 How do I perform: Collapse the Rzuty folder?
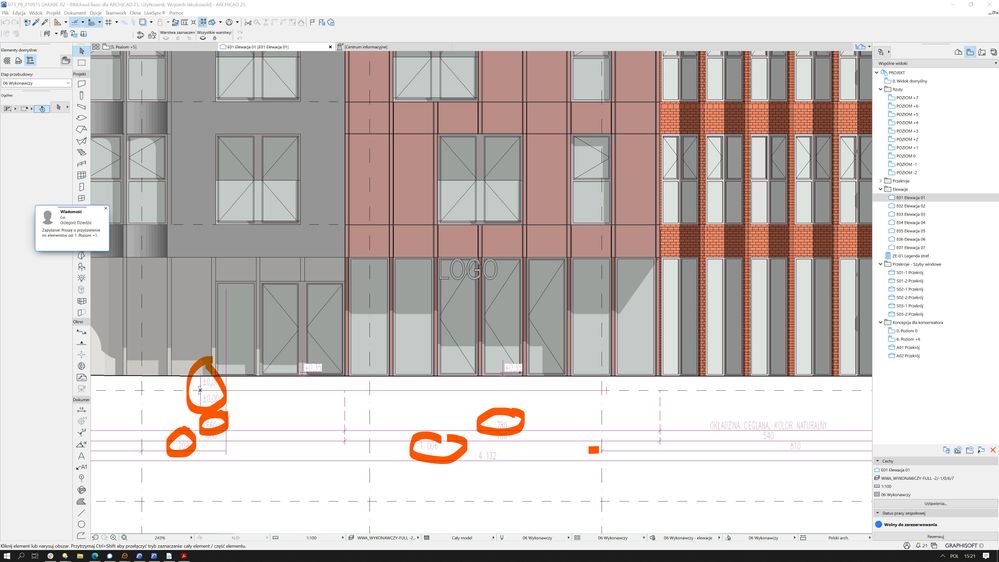pyautogui.click(x=881, y=89)
